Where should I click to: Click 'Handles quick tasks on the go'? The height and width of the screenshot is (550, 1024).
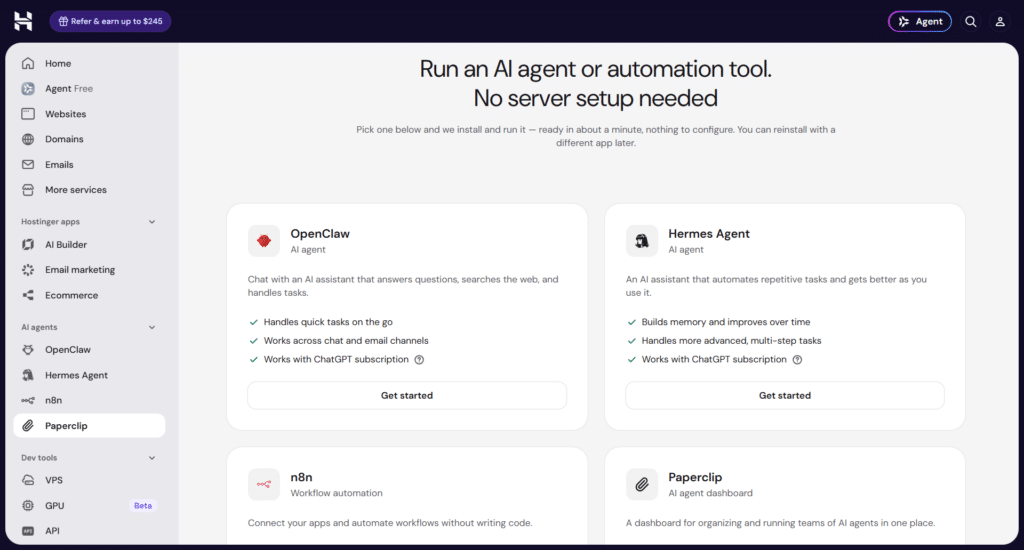click(x=328, y=322)
